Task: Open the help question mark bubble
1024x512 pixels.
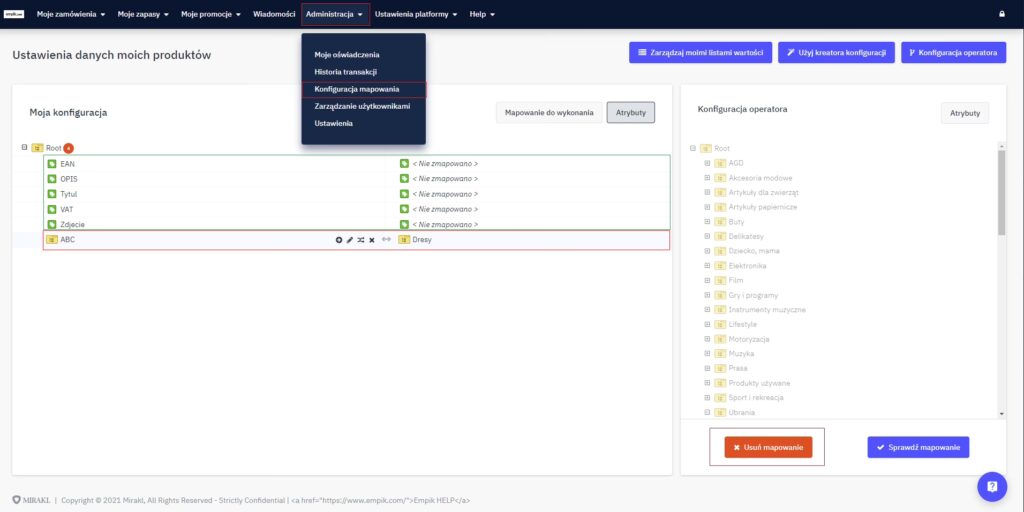Action: [991, 487]
